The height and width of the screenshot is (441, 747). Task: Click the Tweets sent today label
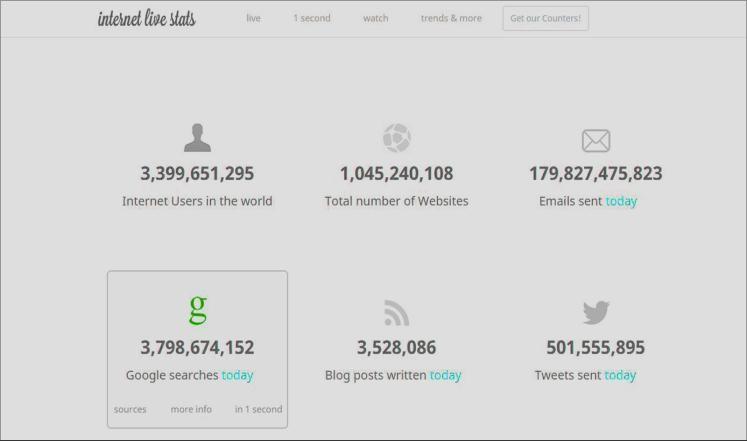pyautogui.click(x=585, y=375)
